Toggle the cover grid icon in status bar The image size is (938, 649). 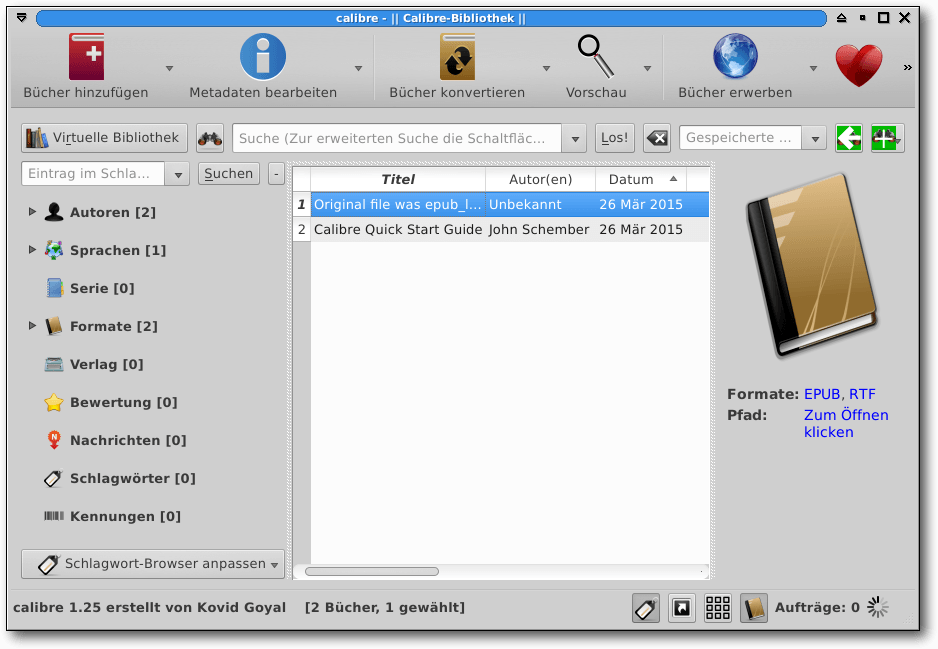tap(718, 608)
